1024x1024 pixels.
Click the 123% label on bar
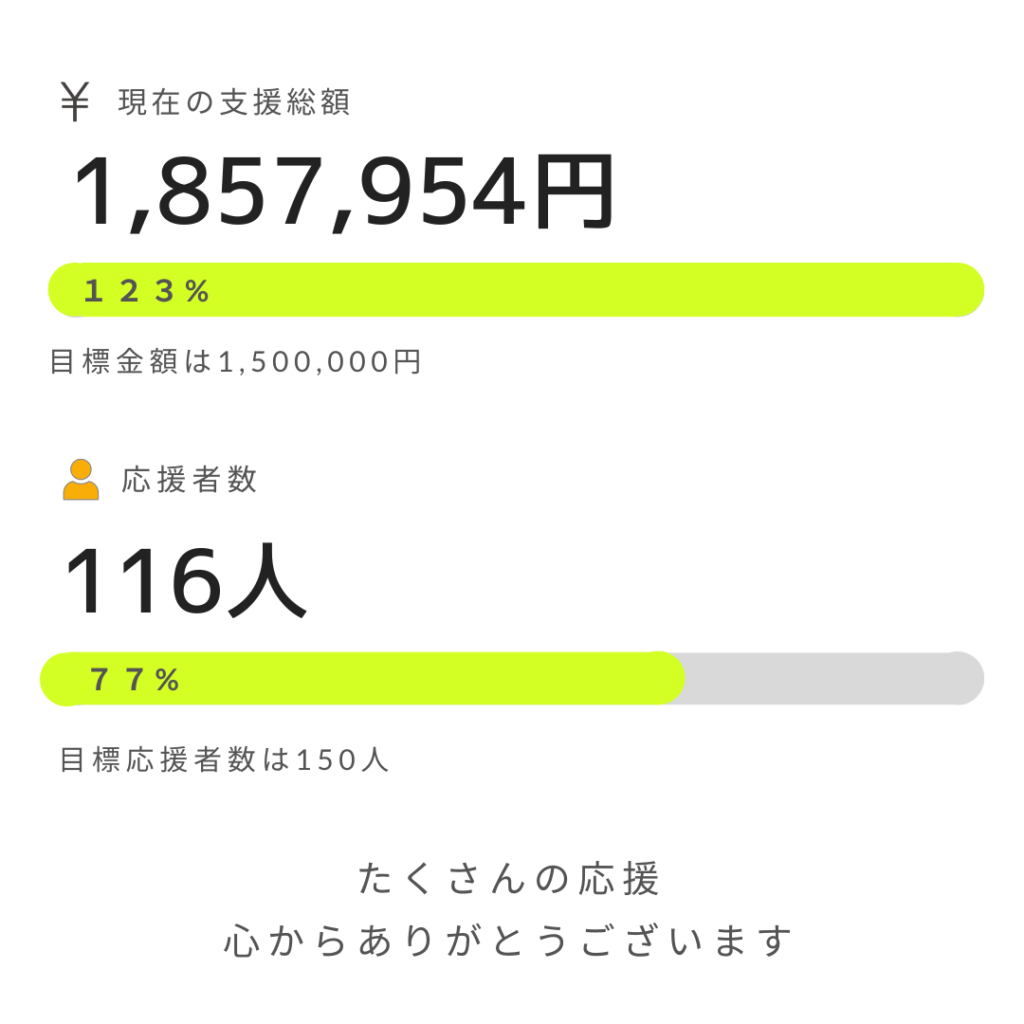(x=146, y=291)
